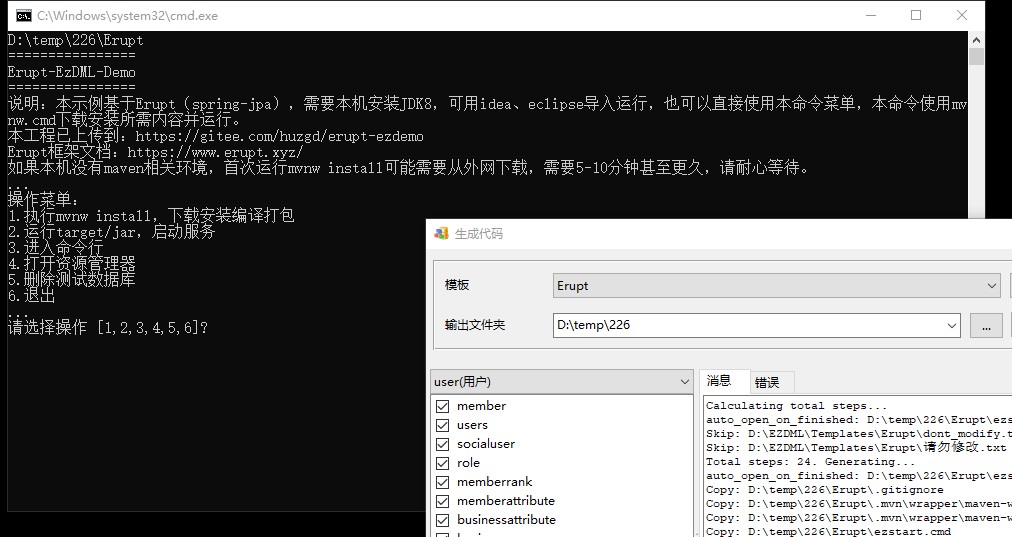Click the 'Erupt-EzDML-Demo' heading in cmd
Screen dimensions: 1012x537
72,72
